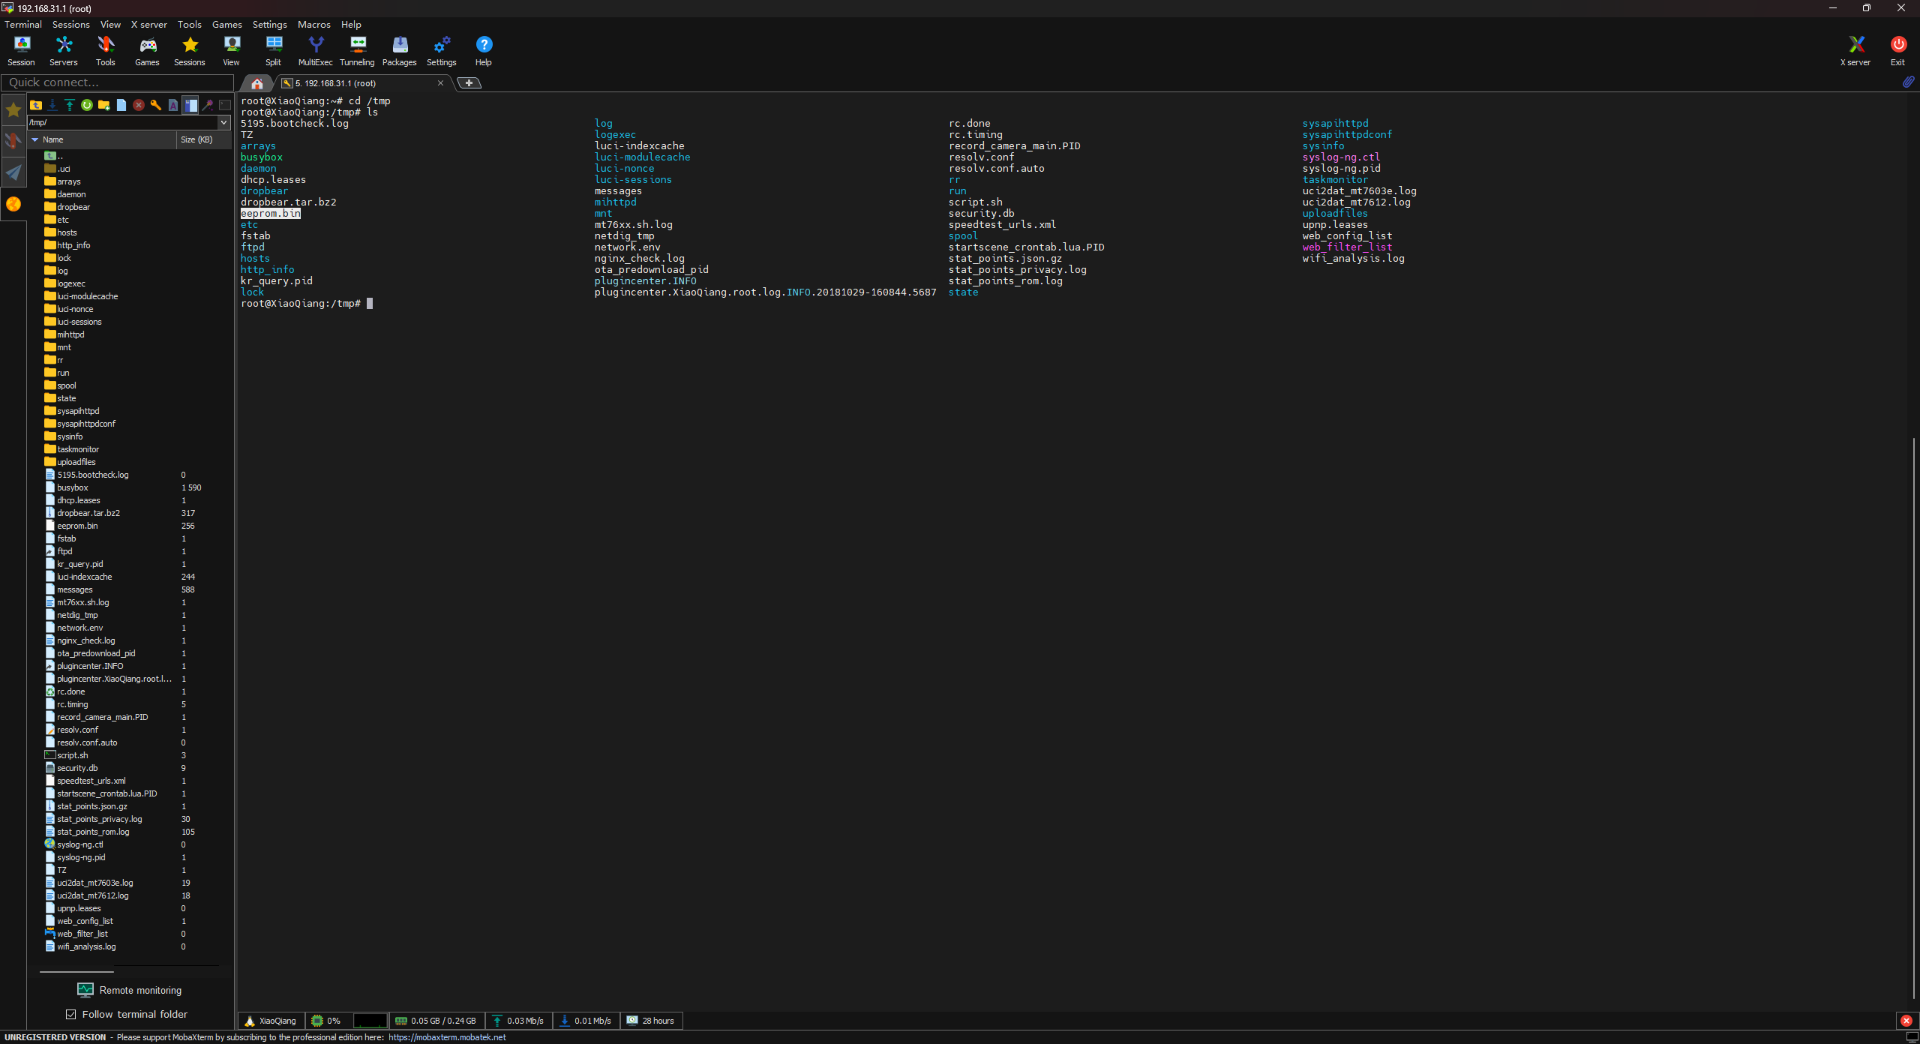
Task: Open the Session toolbar button
Action: [21, 50]
